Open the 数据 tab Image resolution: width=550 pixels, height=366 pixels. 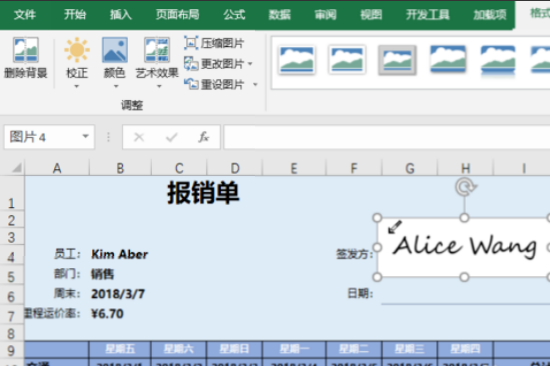(280, 15)
